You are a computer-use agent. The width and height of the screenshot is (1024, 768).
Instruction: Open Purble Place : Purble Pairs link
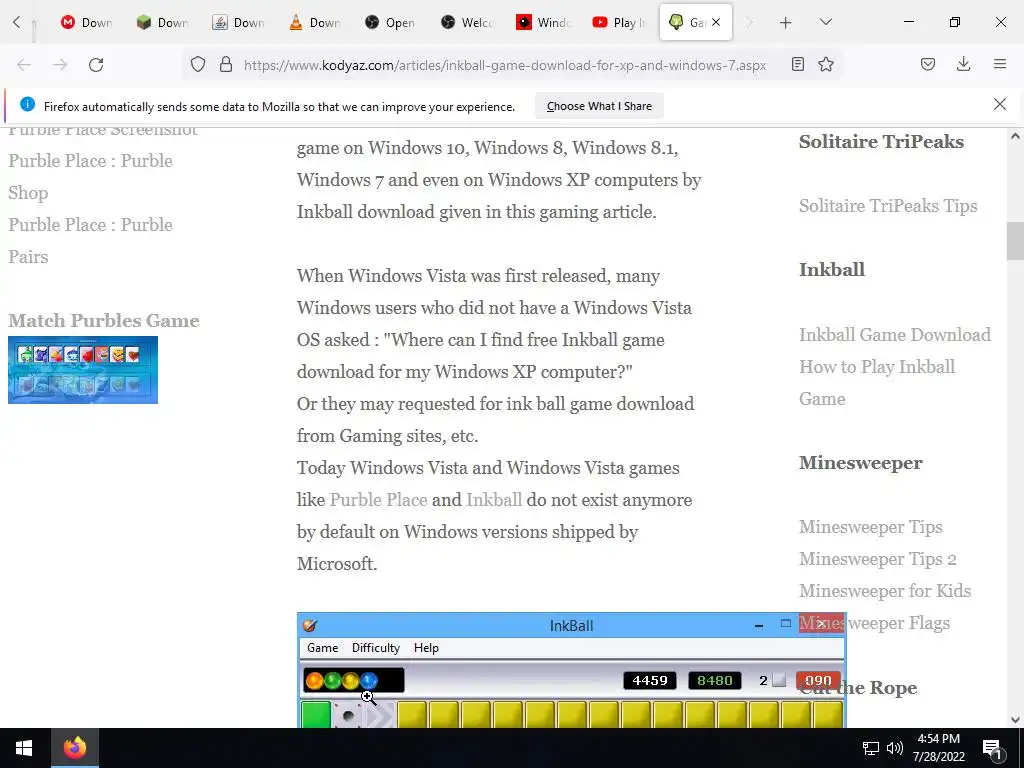[x=90, y=240]
